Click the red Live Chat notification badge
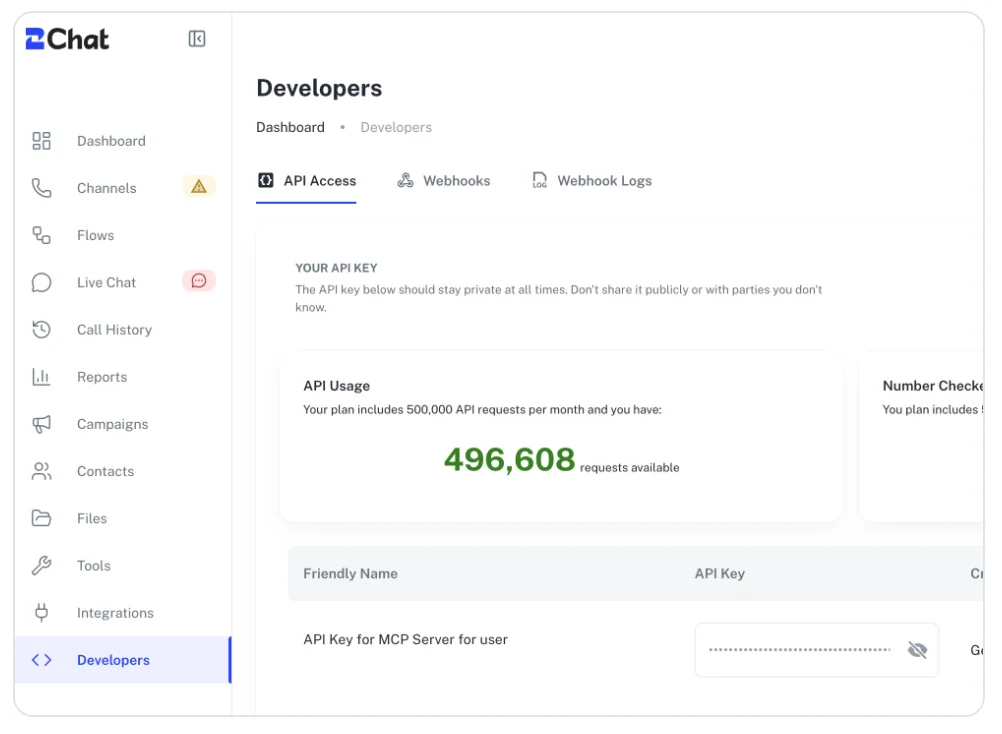Image resolution: width=1002 pixels, height=734 pixels. [199, 280]
